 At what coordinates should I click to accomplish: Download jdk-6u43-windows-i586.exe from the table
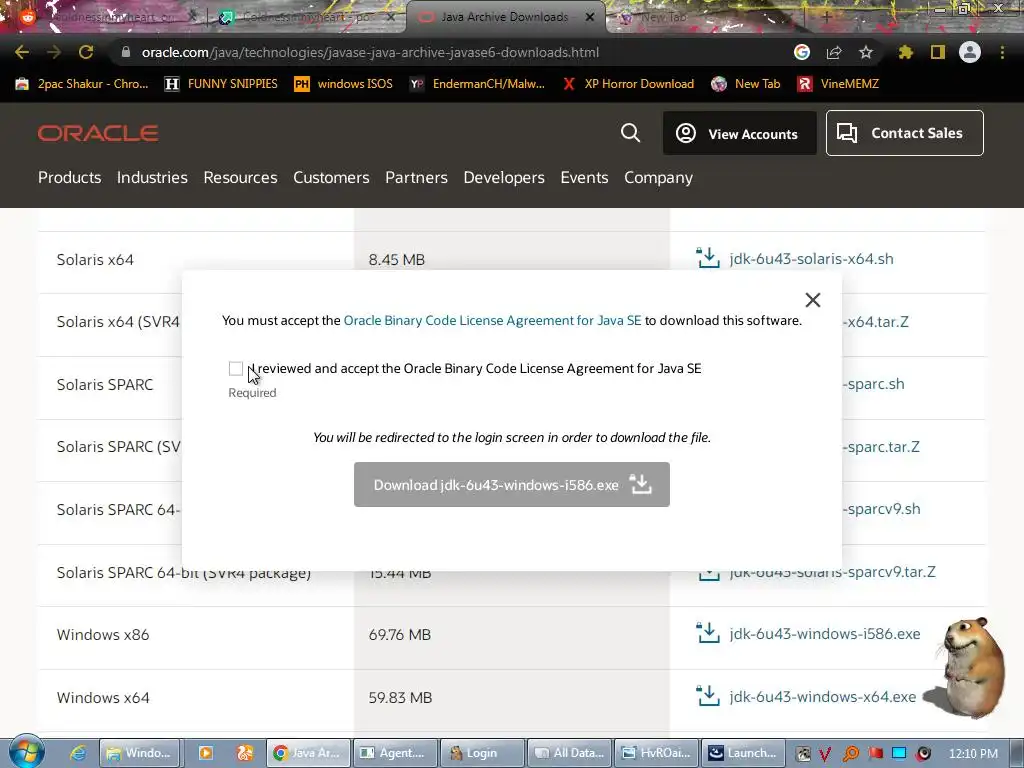click(x=825, y=634)
